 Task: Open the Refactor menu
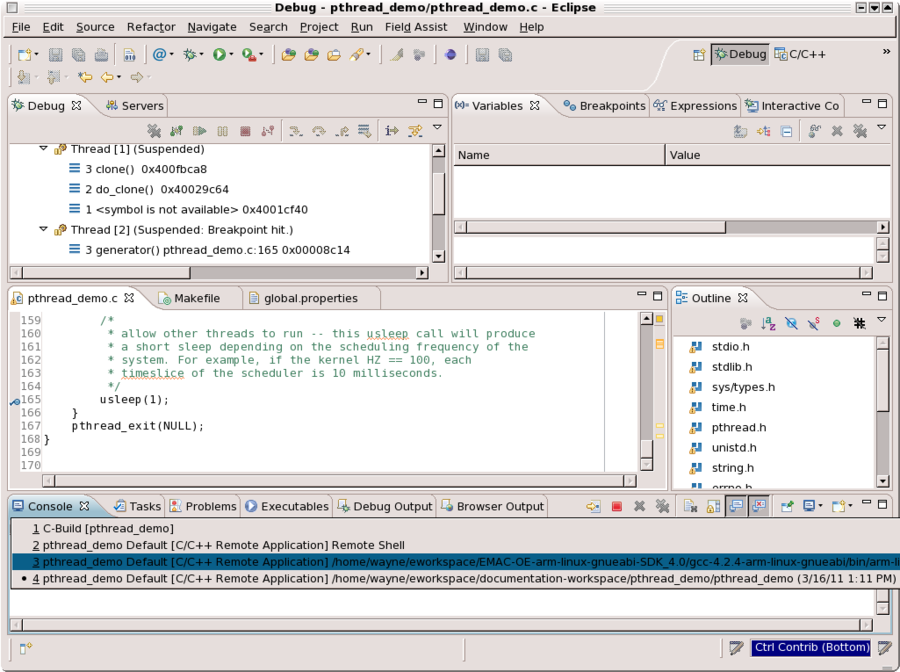pos(150,27)
